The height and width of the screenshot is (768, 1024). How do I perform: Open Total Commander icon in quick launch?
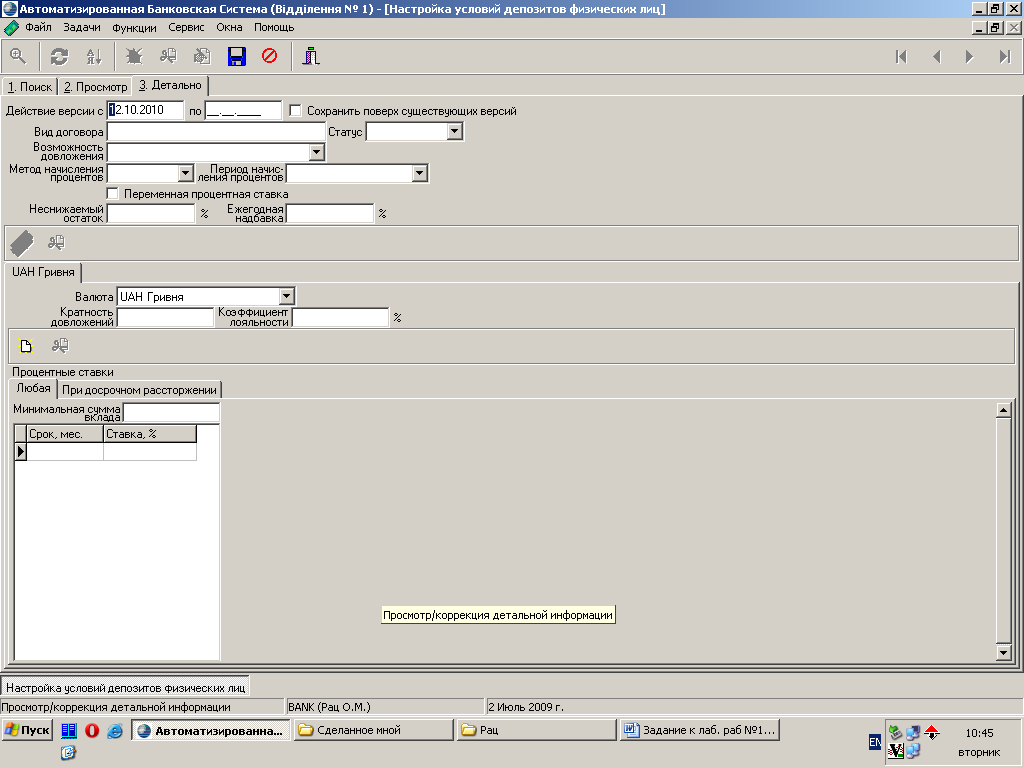[x=69, y=731]
